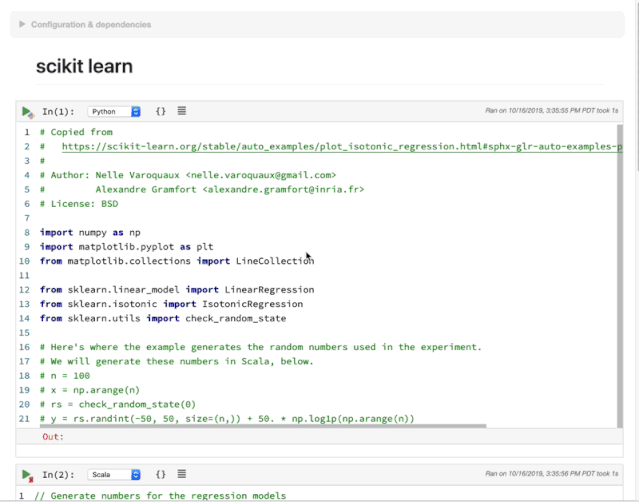Run the In(1) Python cell
Image resolution: width=639 pixels, height=502 pixels.
tap(27, 112)
